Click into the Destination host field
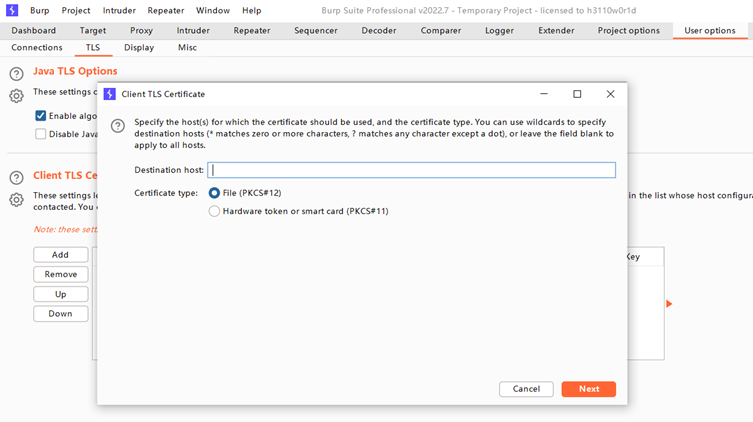Screen dimensions: 753x422 (x=412, y=170)
